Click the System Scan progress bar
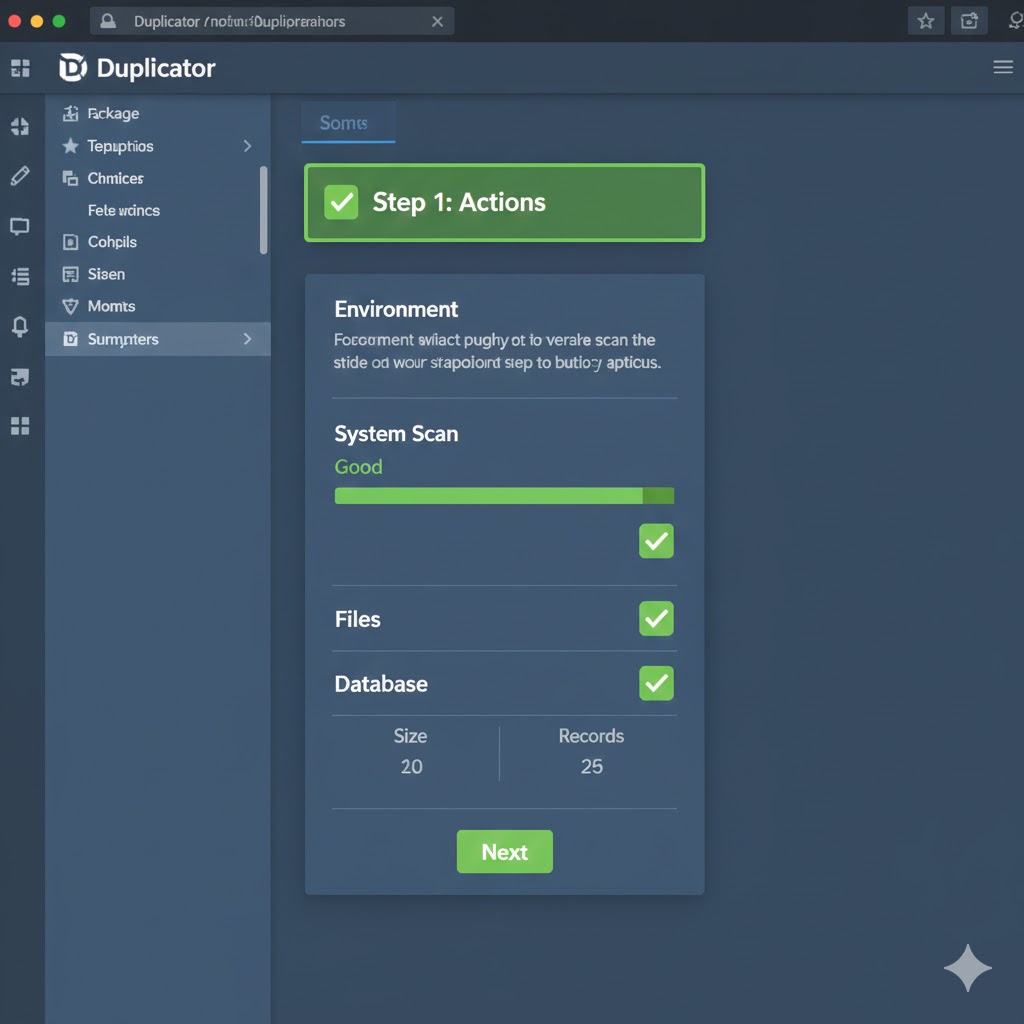Viewport: 1024px width, 1024px height. coord(504,496)
